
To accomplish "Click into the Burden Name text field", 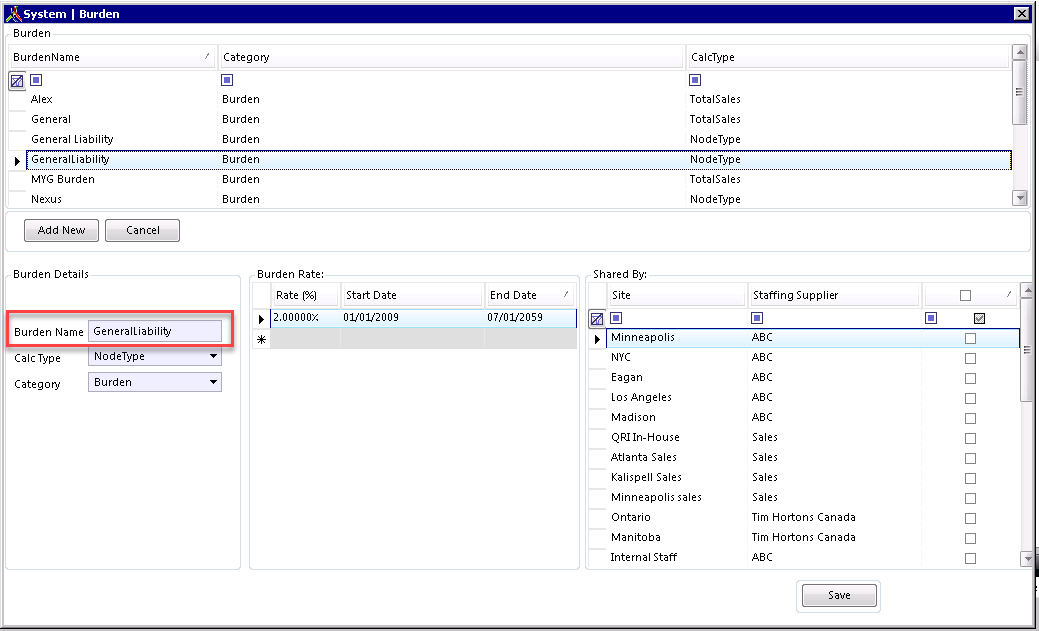I will coord(154,331).
